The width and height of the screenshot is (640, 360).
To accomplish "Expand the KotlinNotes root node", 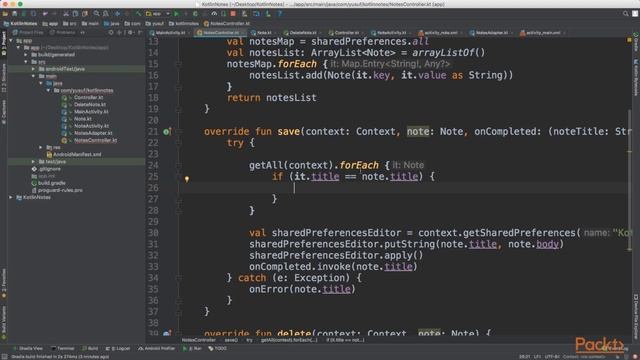I will (11, 197).
